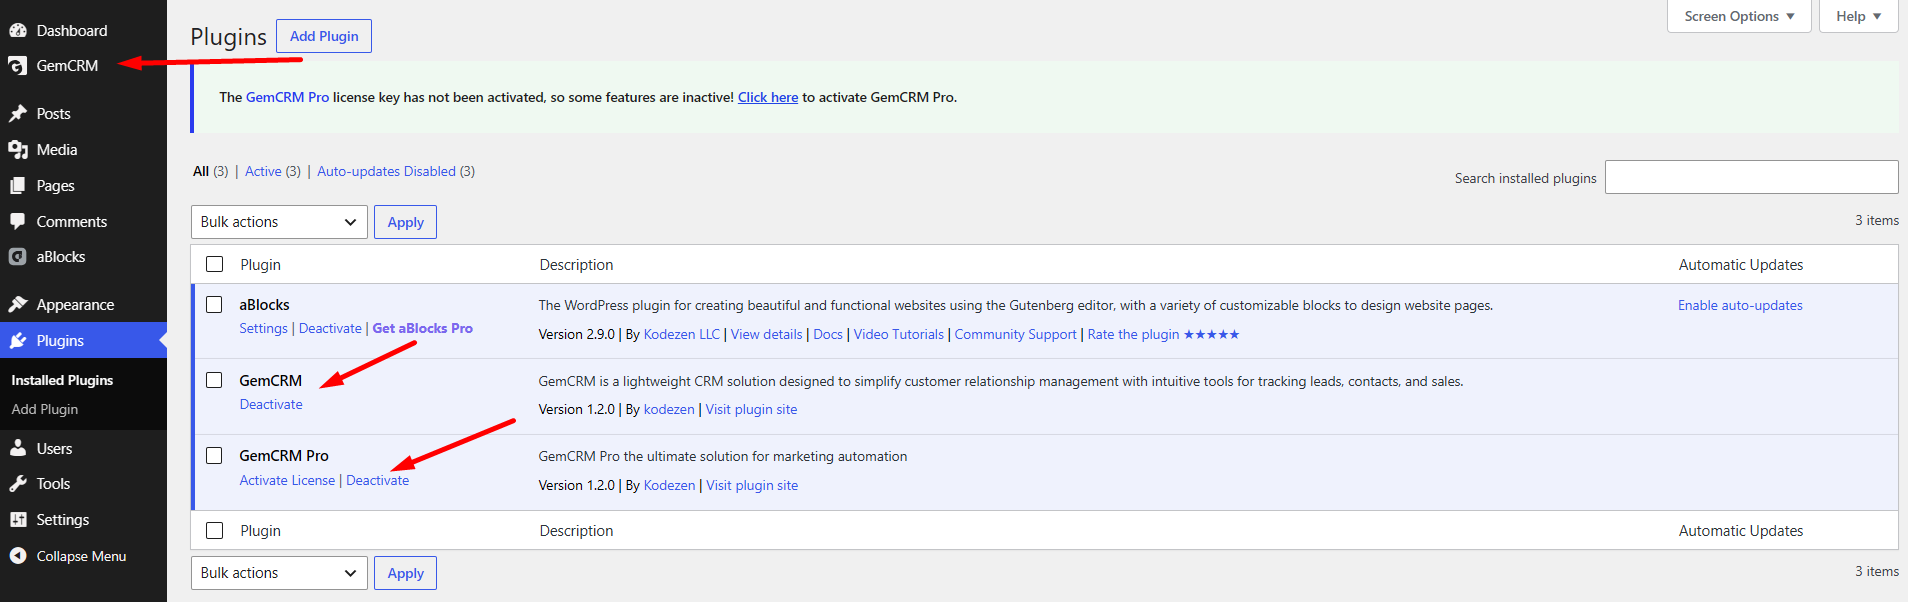Click the Tools wrench icon
Image resolution: width=1908 pixels, height=602 pixels.
18,484
